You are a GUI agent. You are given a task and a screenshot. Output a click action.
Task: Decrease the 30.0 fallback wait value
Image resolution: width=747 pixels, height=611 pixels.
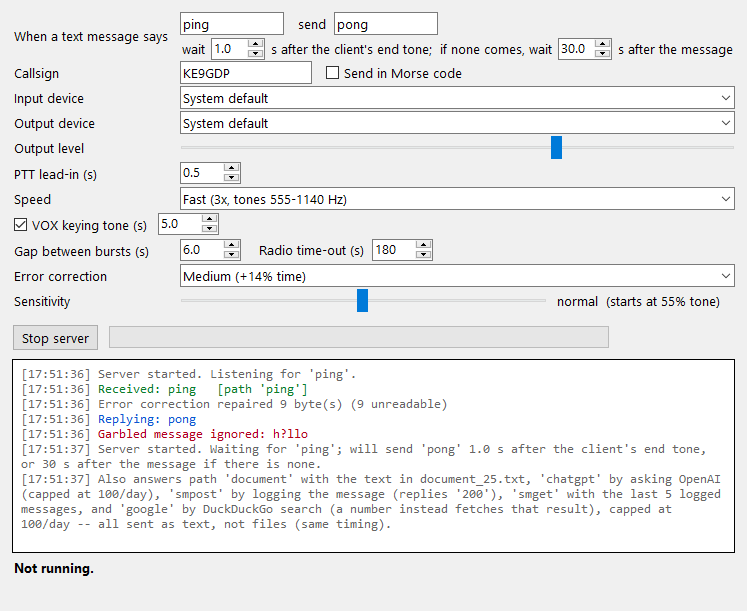[603, 53]
